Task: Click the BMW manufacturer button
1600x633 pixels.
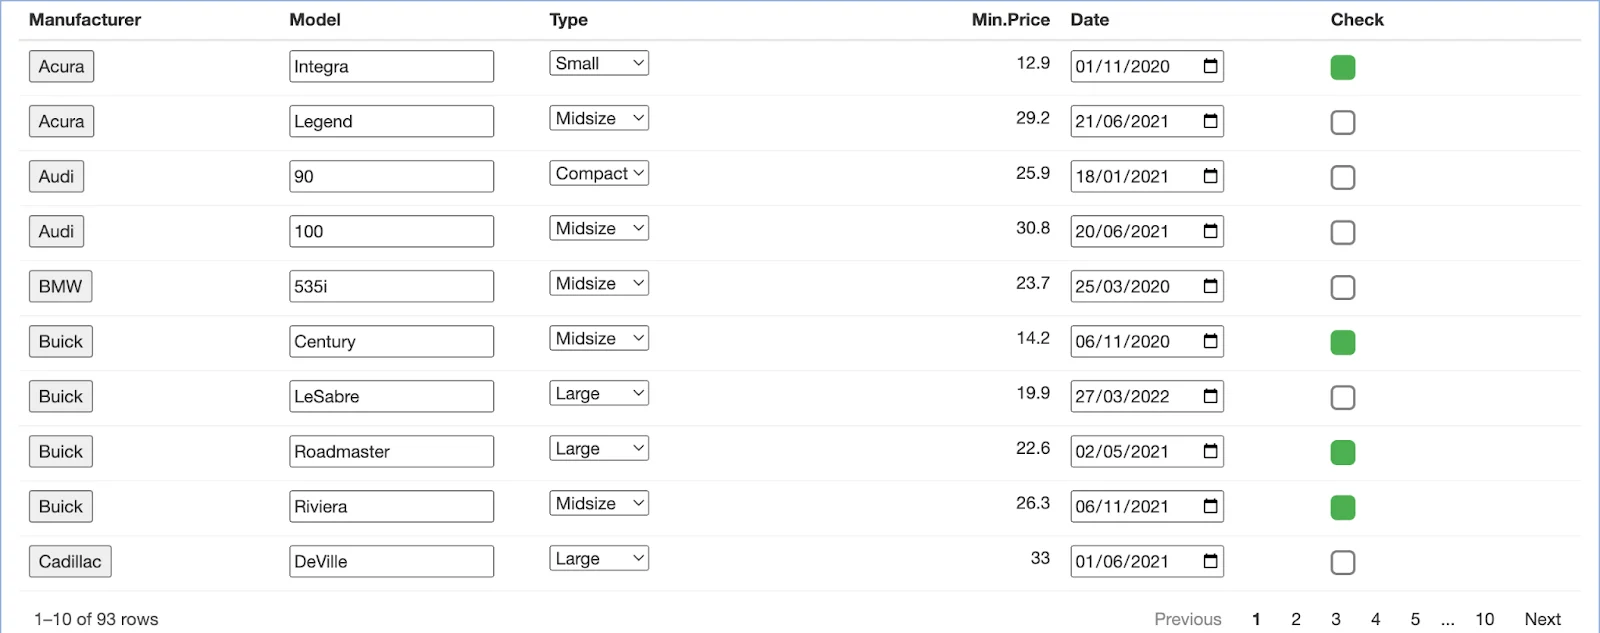Action: tap(60, 287)
